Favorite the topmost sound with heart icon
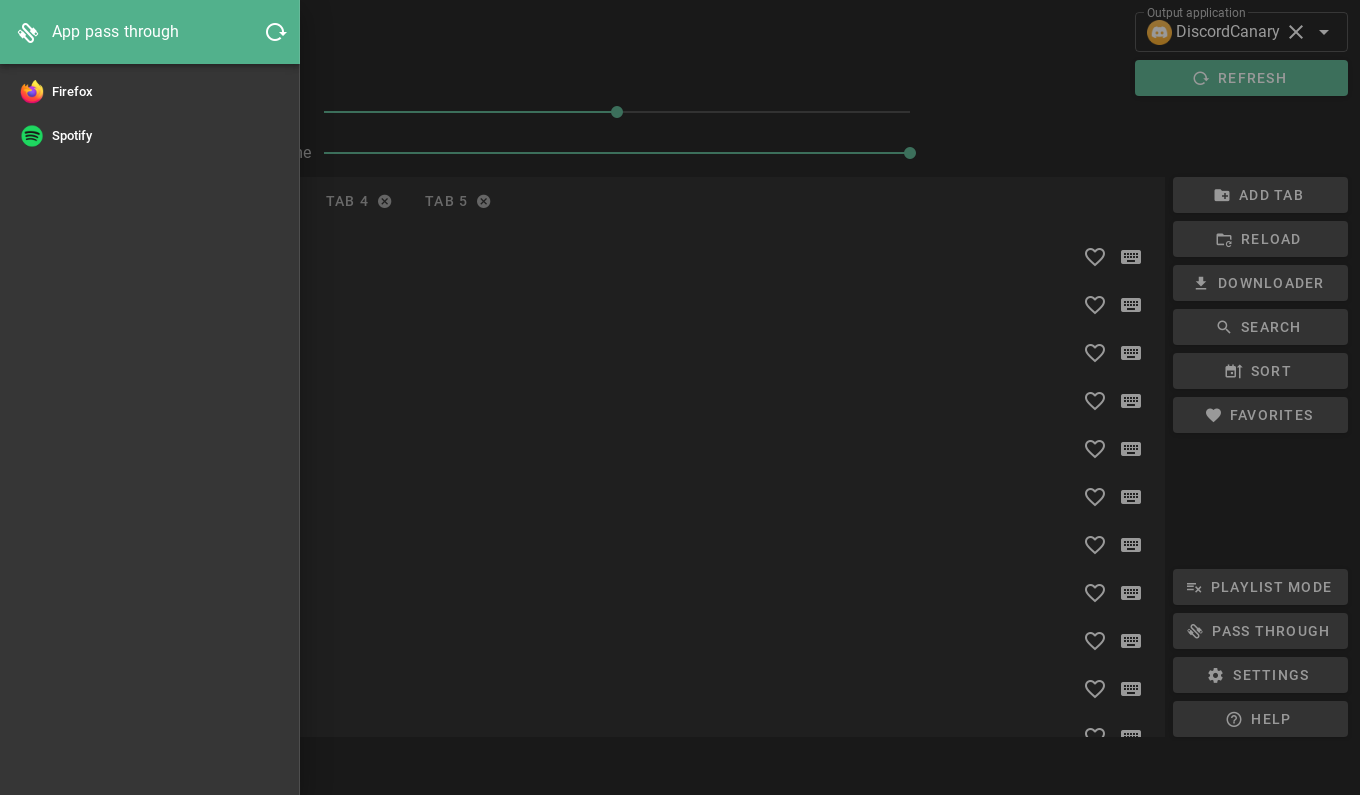This screenshot has height=795, width=1360. 1095,257
